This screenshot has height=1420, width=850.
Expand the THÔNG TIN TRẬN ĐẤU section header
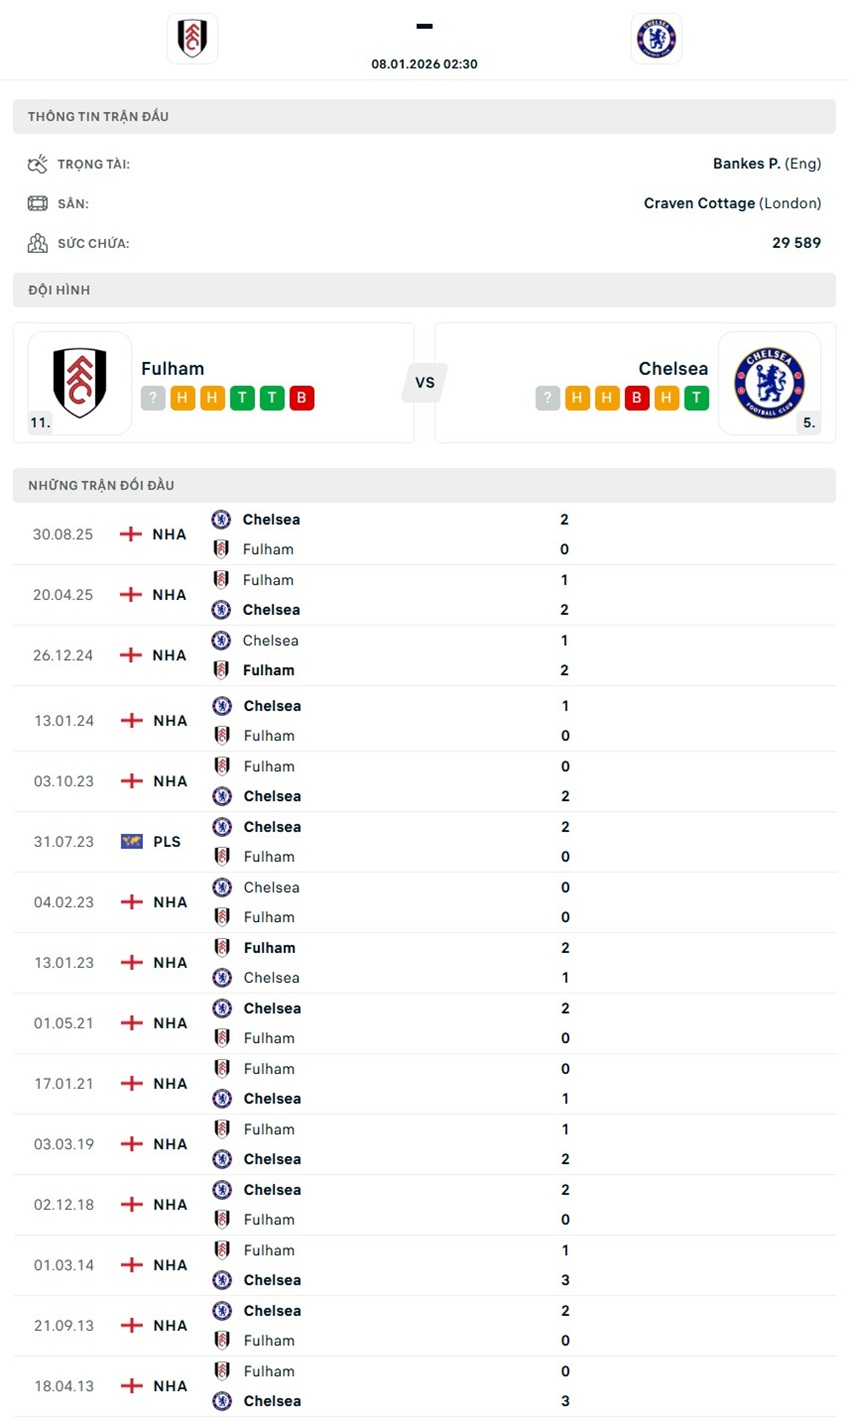pyautogui.click(x=424, y=115)
